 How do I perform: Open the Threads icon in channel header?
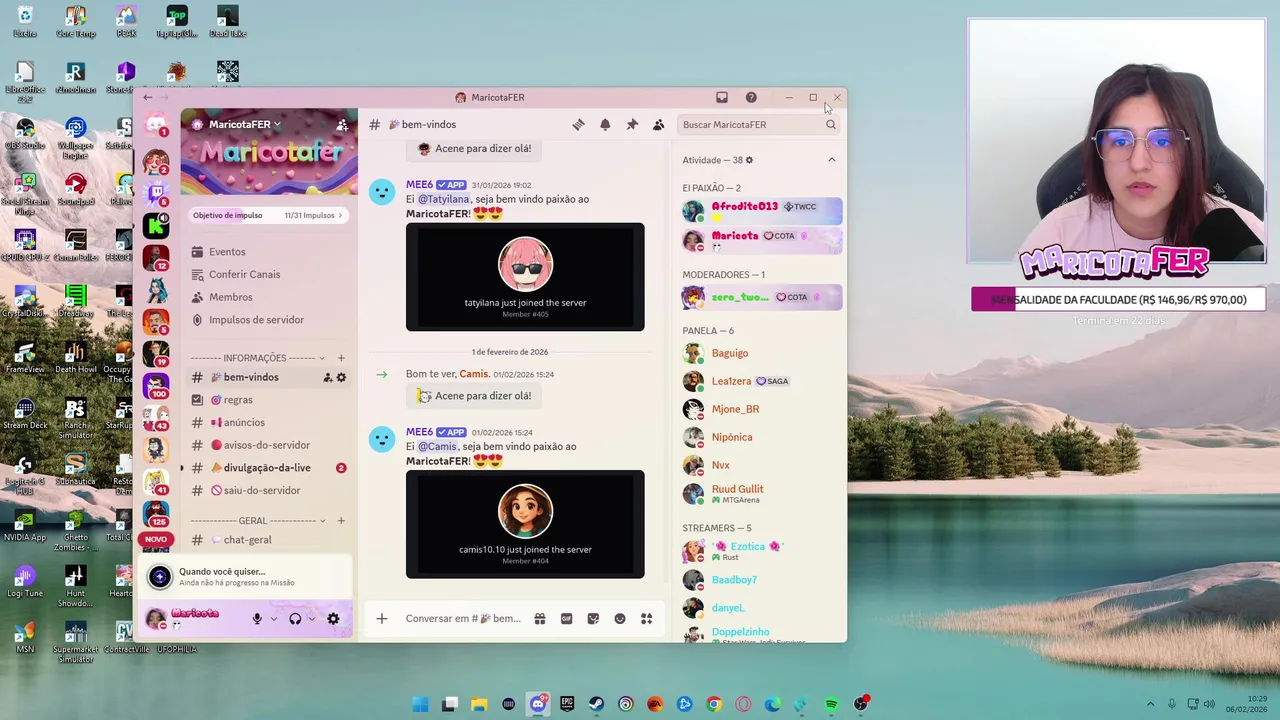(x=578, y=124)
